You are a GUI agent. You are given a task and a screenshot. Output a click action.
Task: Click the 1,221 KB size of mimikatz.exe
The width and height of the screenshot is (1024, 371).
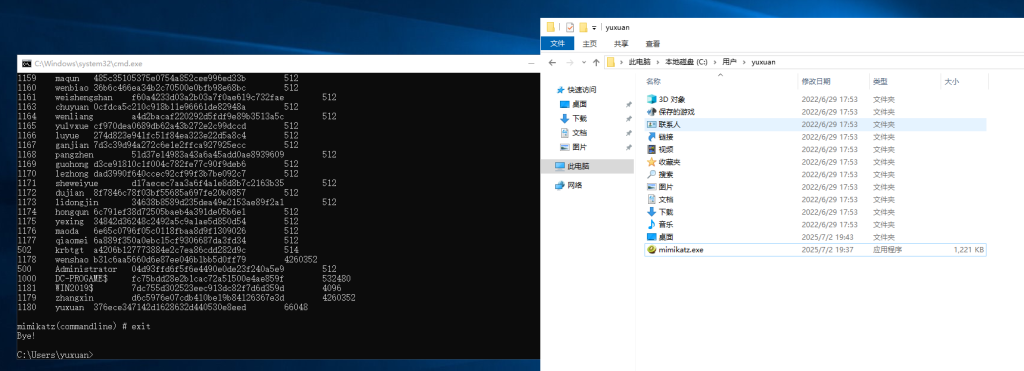(969, 250)
